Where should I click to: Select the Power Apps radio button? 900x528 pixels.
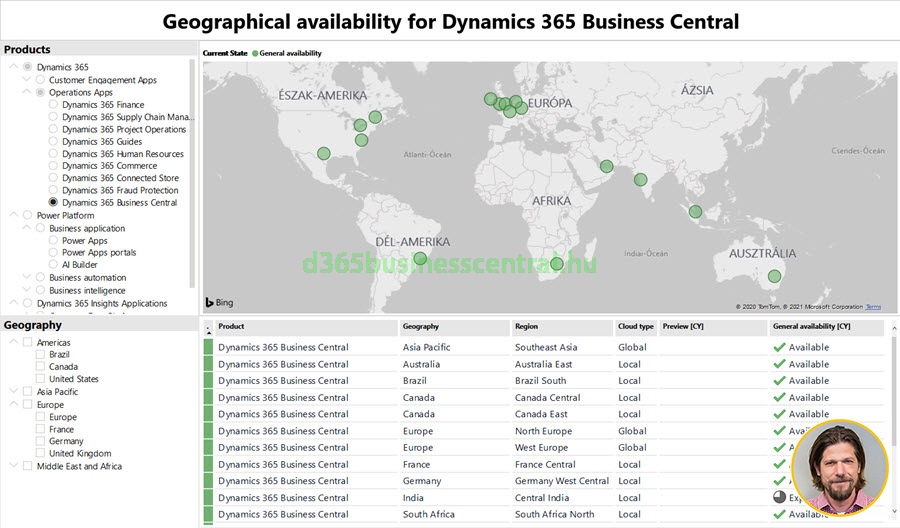(53, 241)
